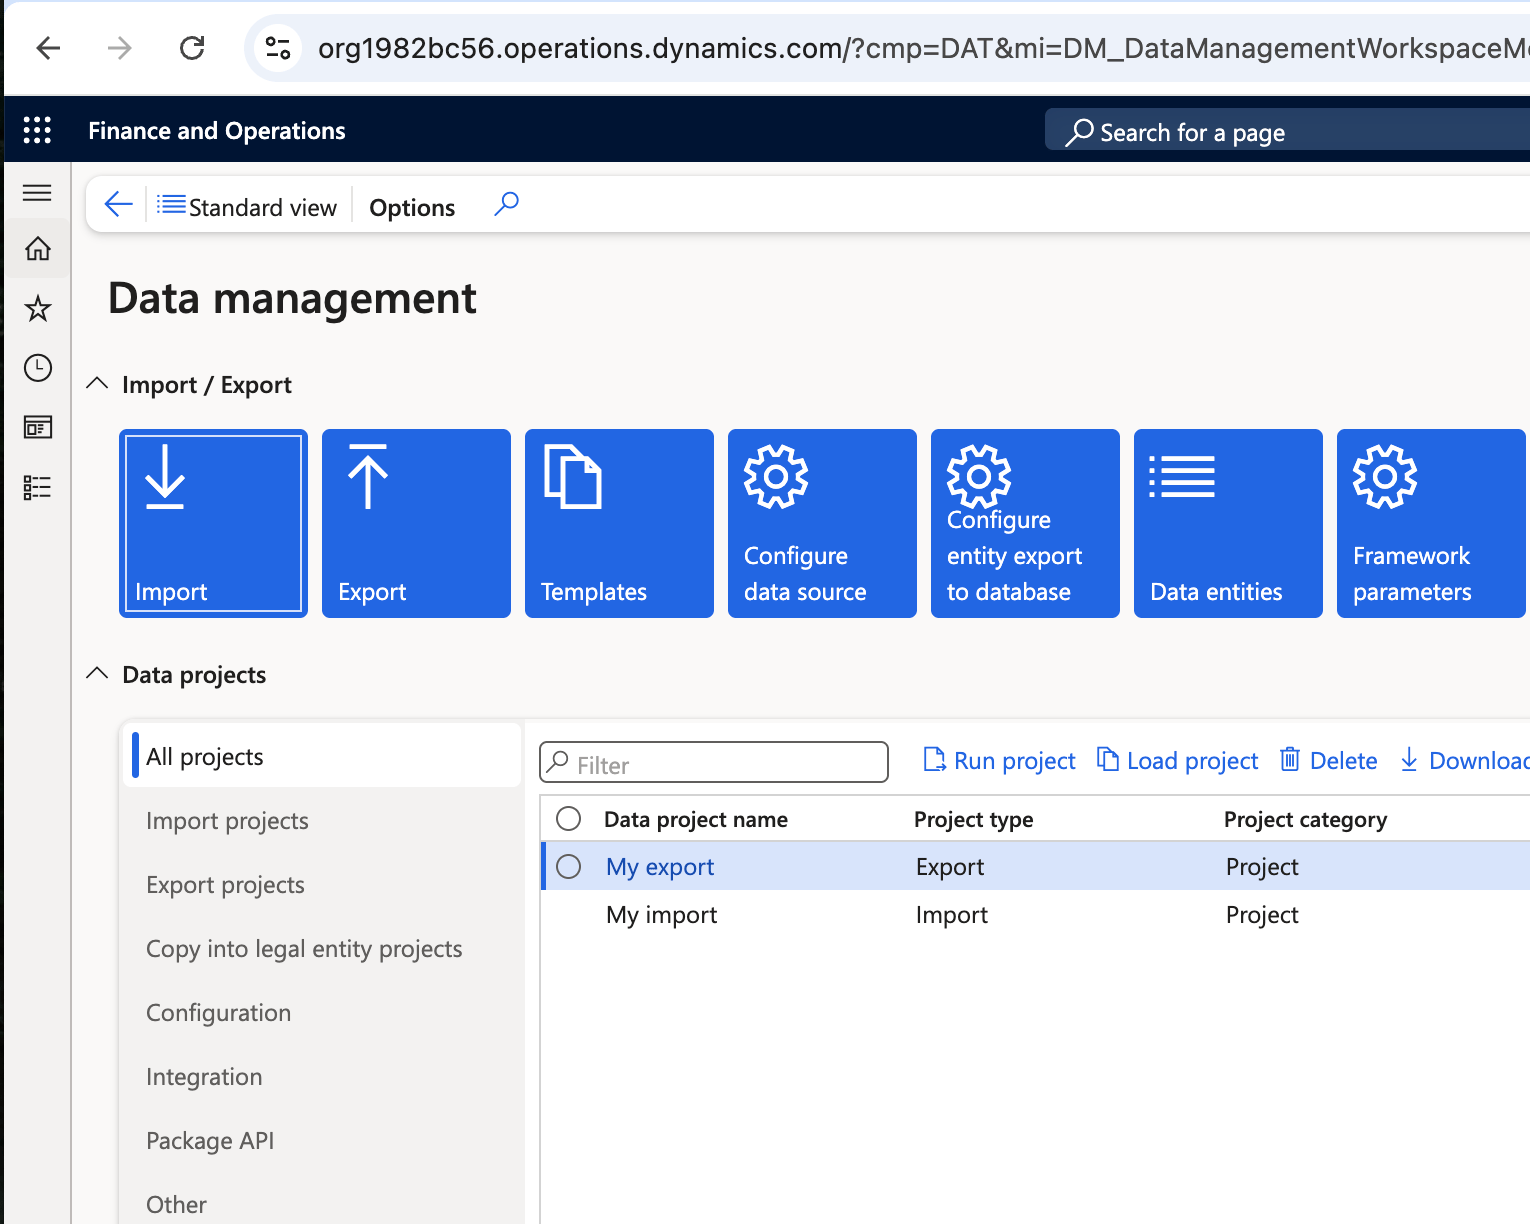Select the All projects tab
The image size is (1530, 1224).
322,756
